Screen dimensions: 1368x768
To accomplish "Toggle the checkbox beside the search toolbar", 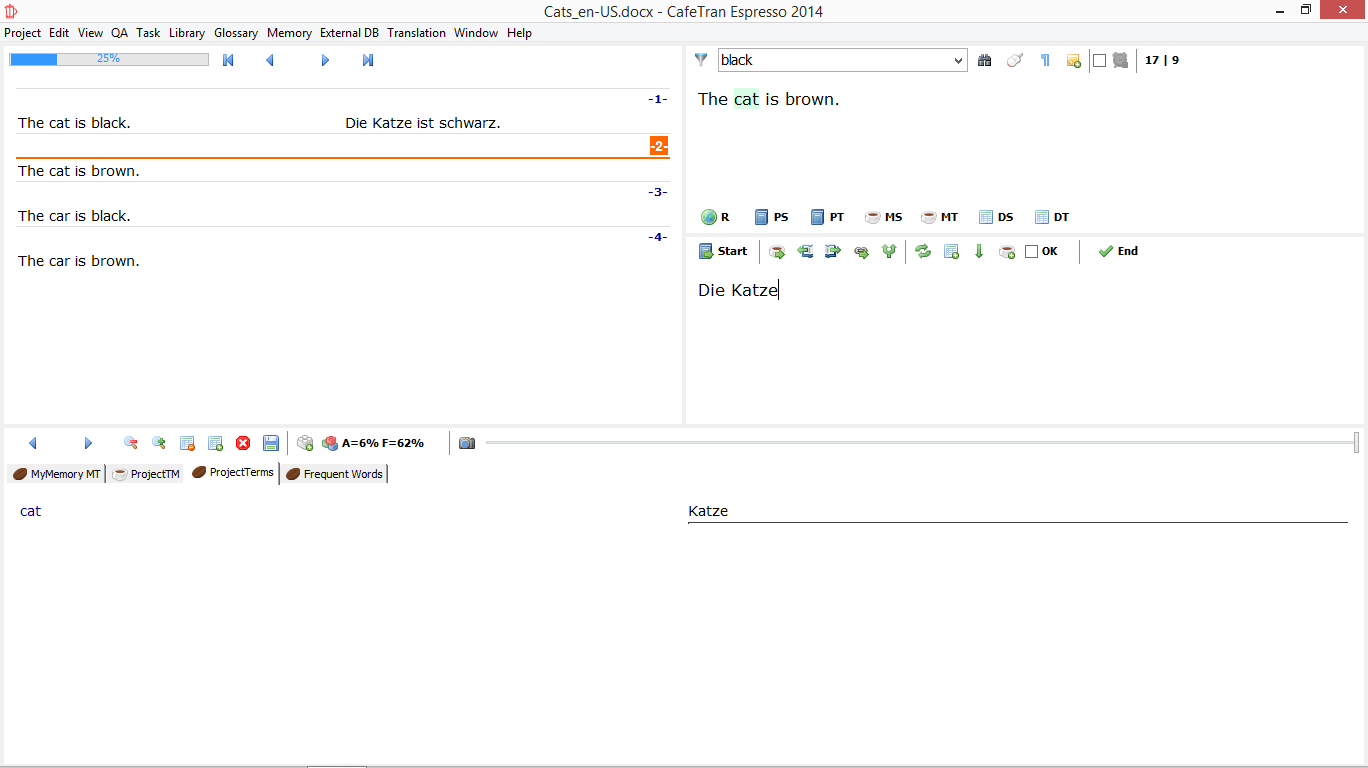I will point(1099,60).
